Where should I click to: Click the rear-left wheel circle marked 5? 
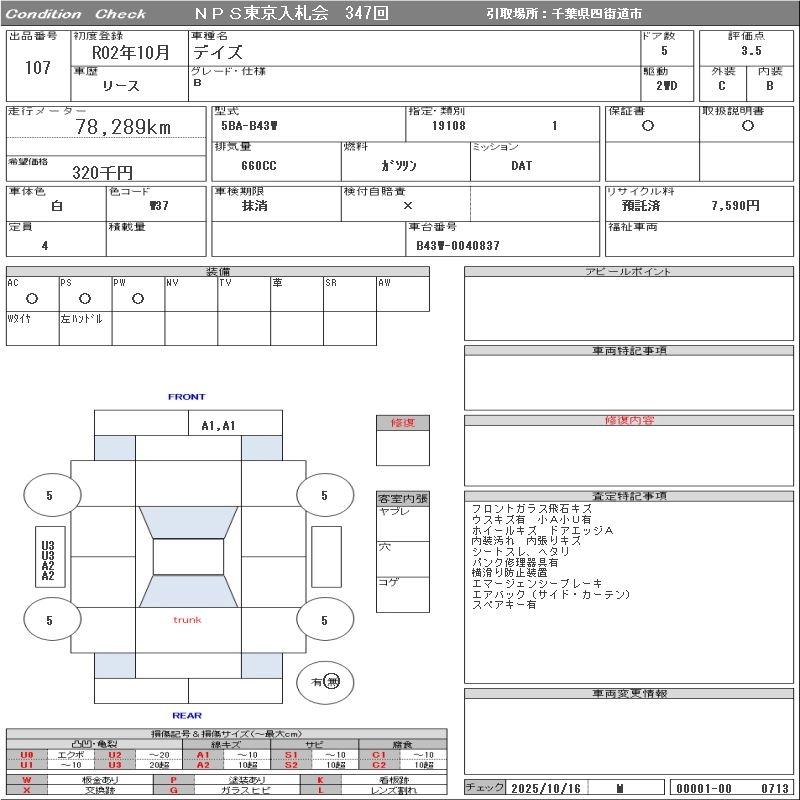click(50, 620)
